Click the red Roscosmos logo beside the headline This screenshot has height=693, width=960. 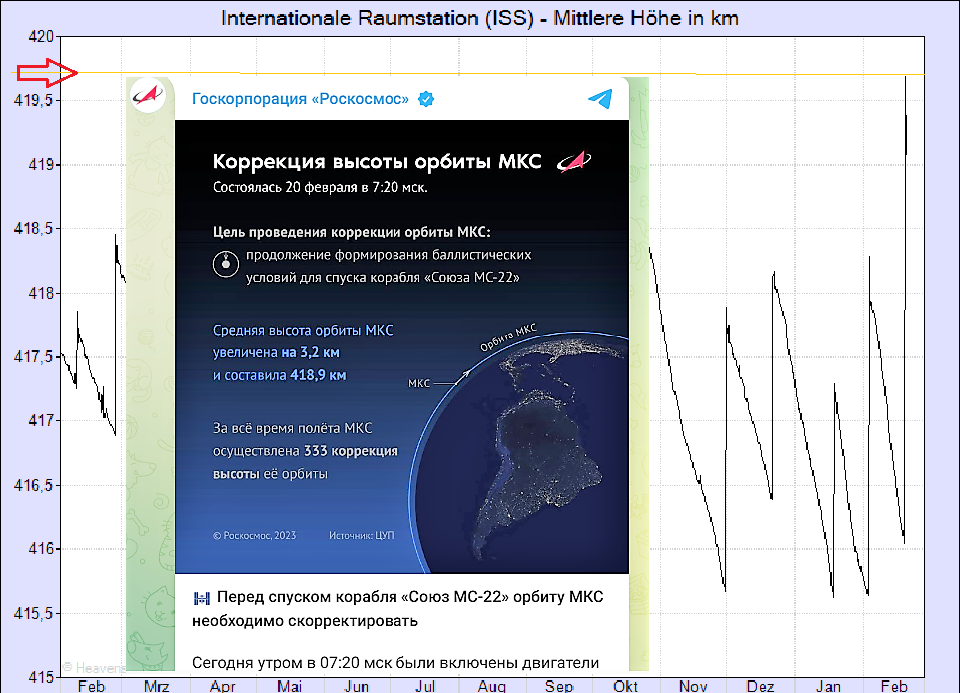(573, 161)
